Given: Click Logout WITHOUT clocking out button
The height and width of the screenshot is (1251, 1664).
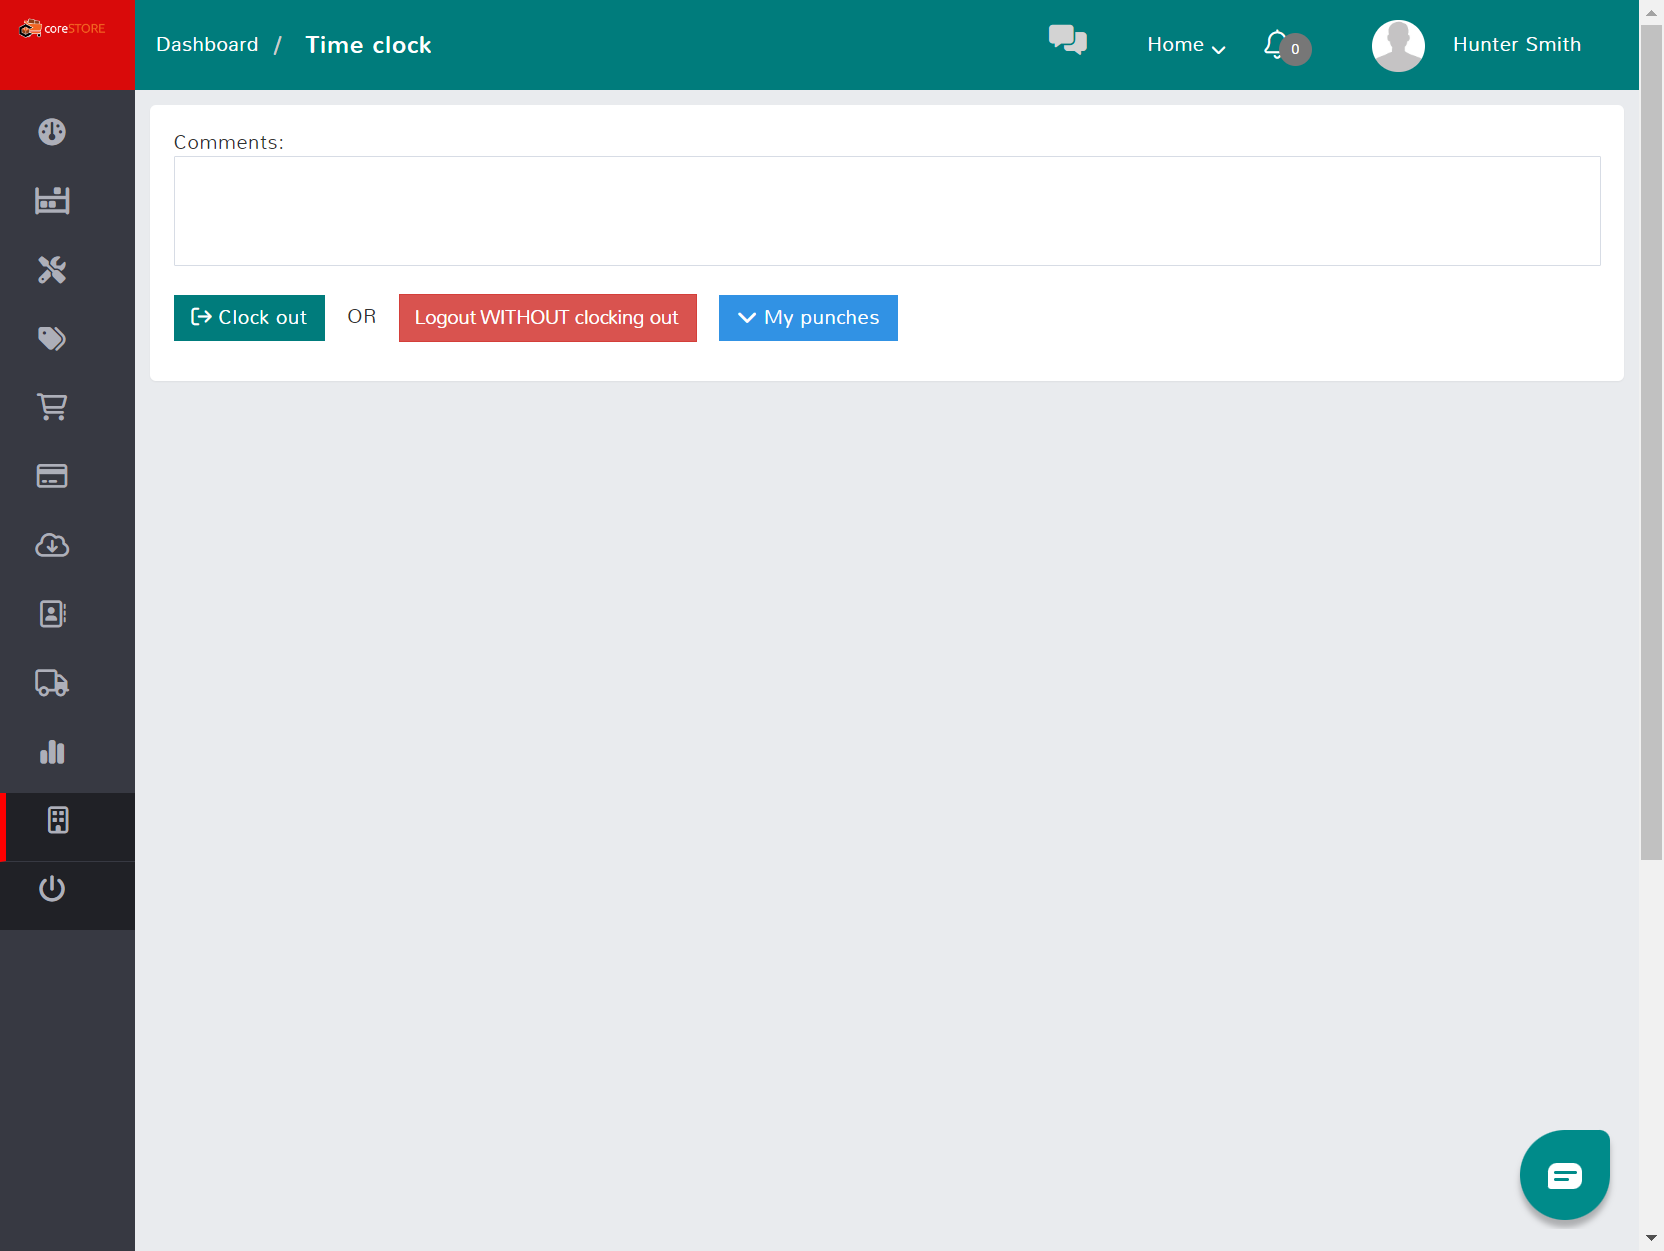Looking at the screenshot, I should point(548,318).
